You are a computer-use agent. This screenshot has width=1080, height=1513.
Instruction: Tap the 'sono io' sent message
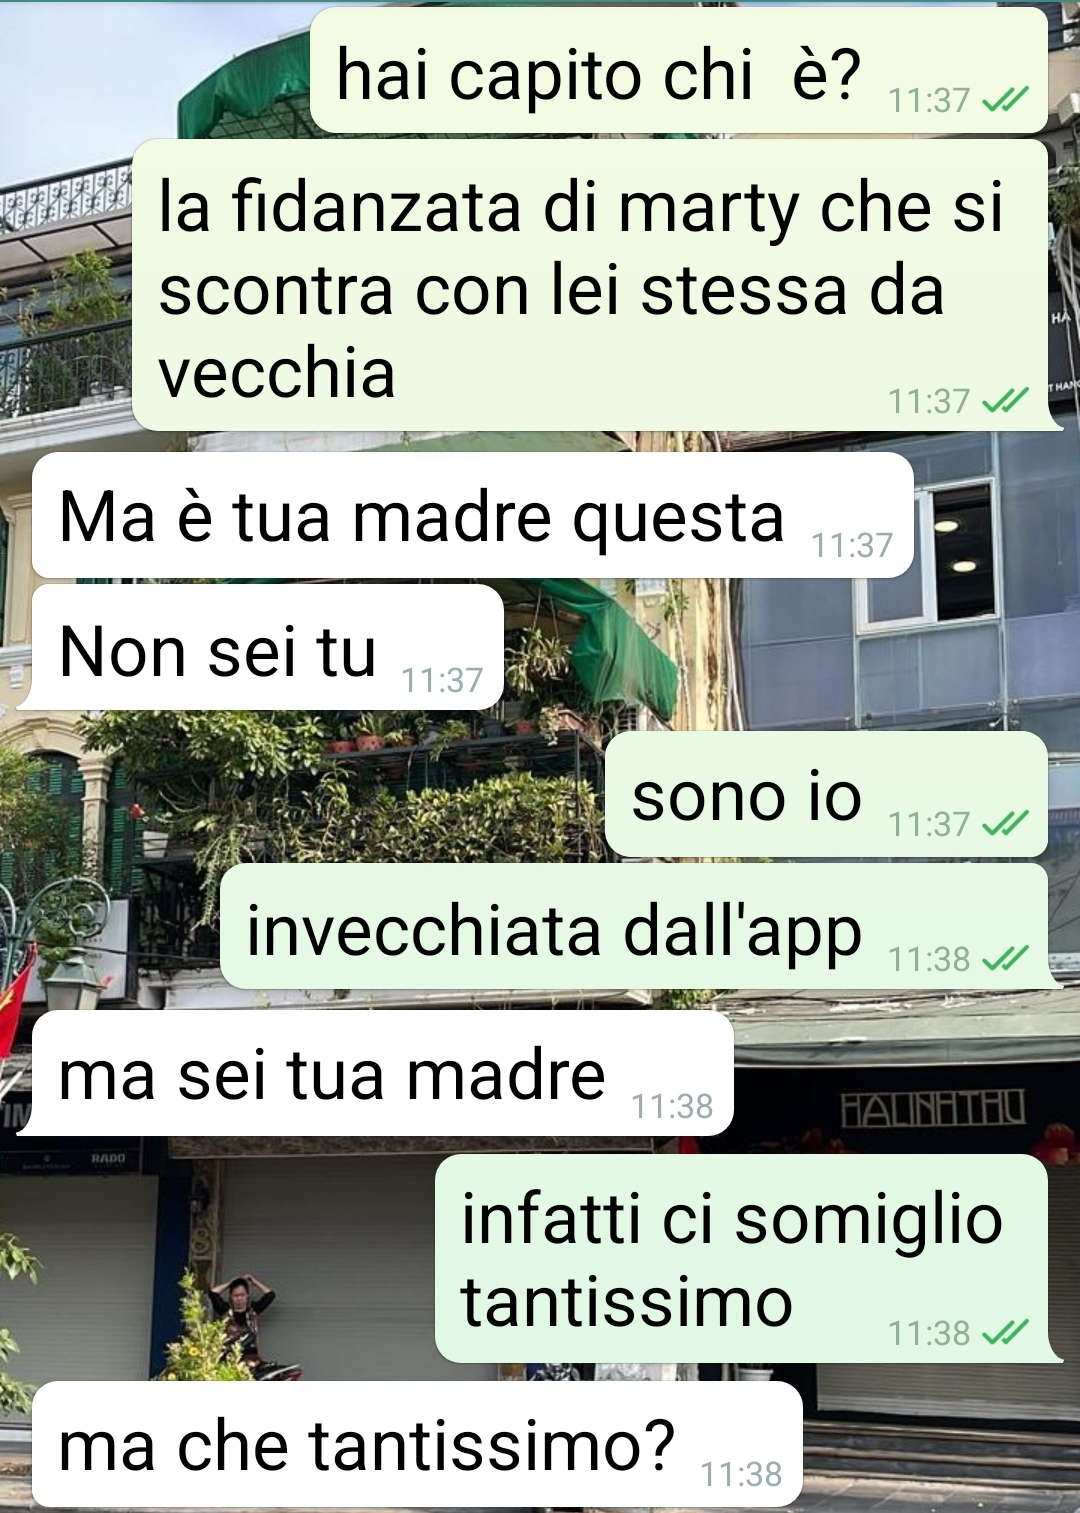point(826,794)
